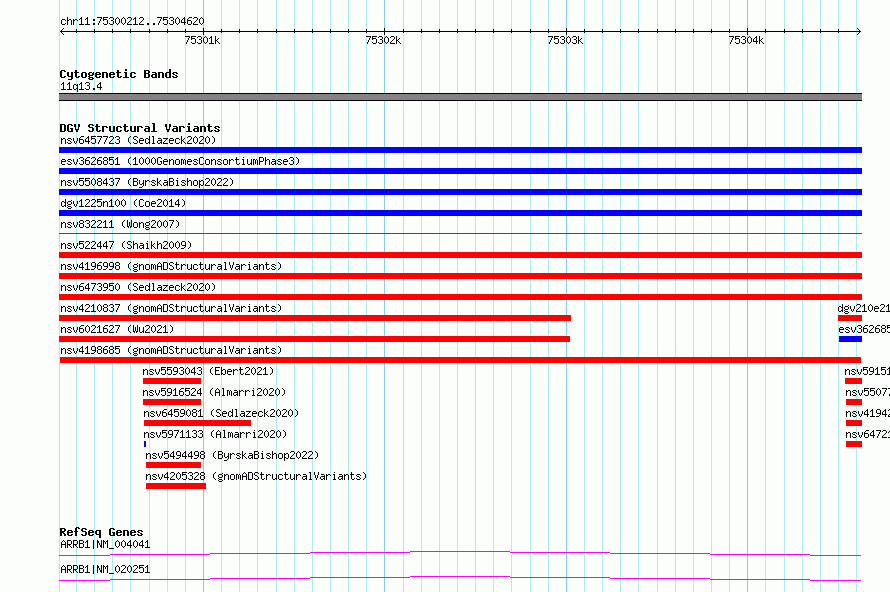Click the Cytogenetic Bands track title
The image size is (890, 592).
coord(119,74)
